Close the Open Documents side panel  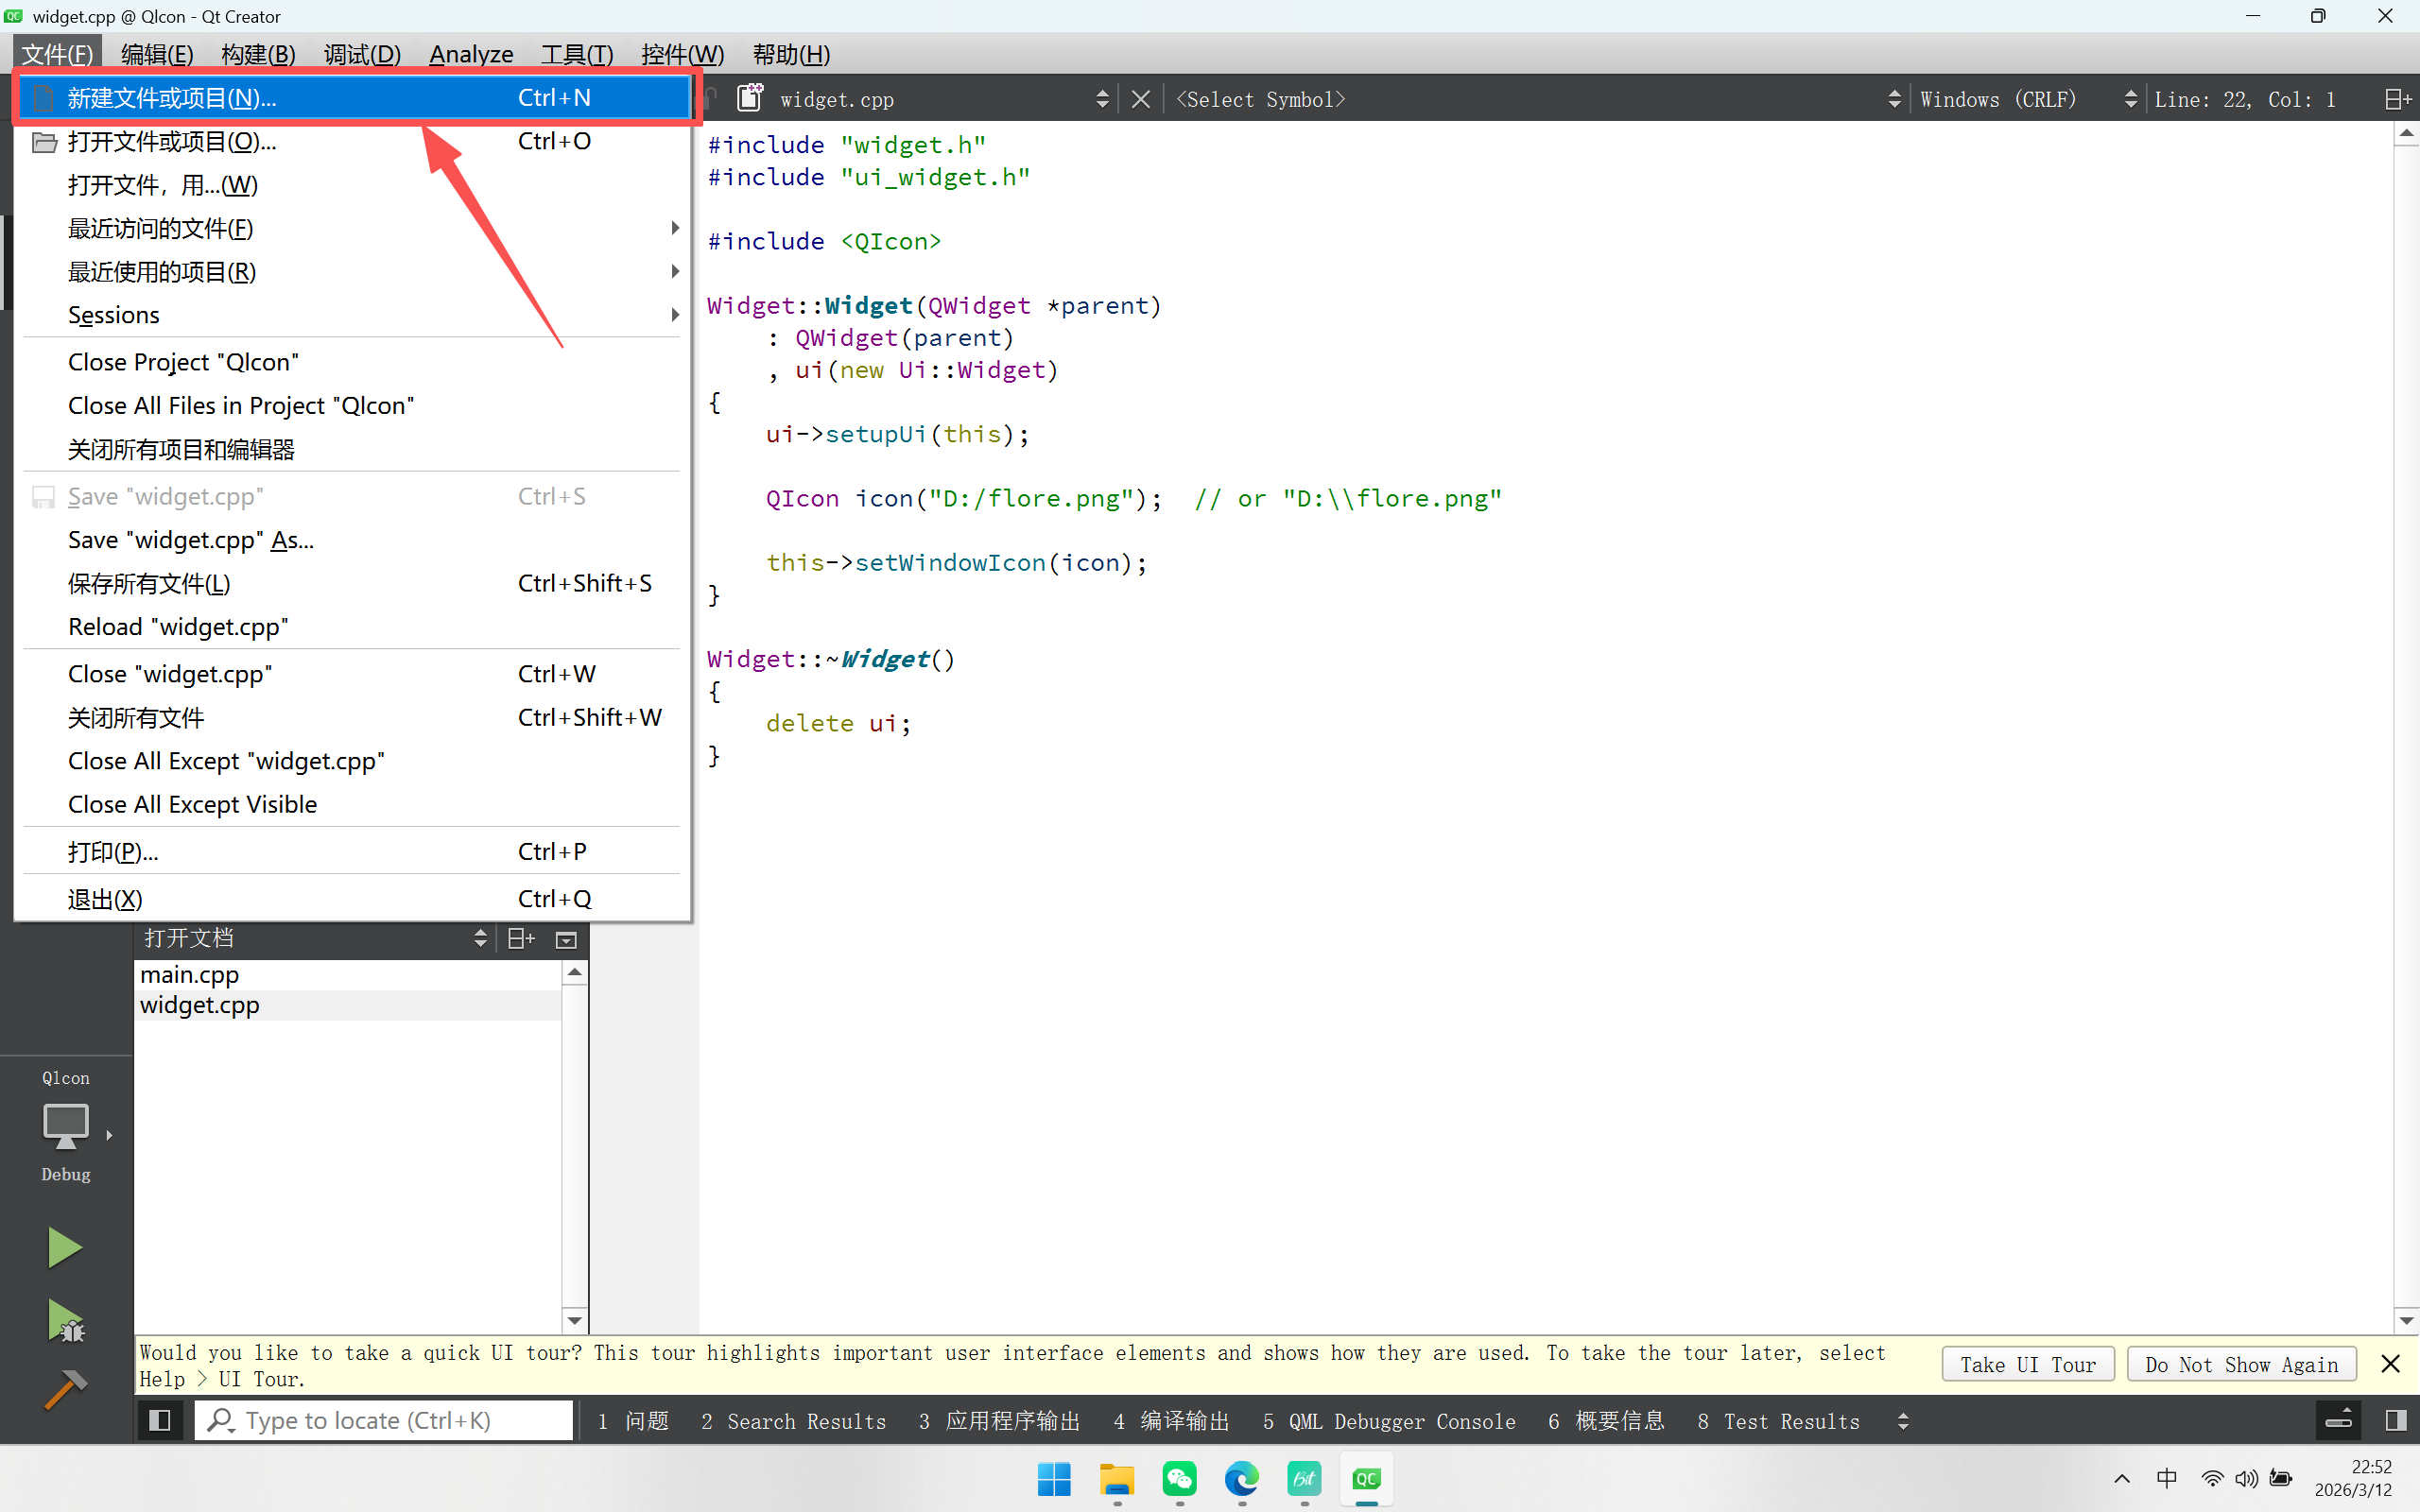tap(566, 938)
